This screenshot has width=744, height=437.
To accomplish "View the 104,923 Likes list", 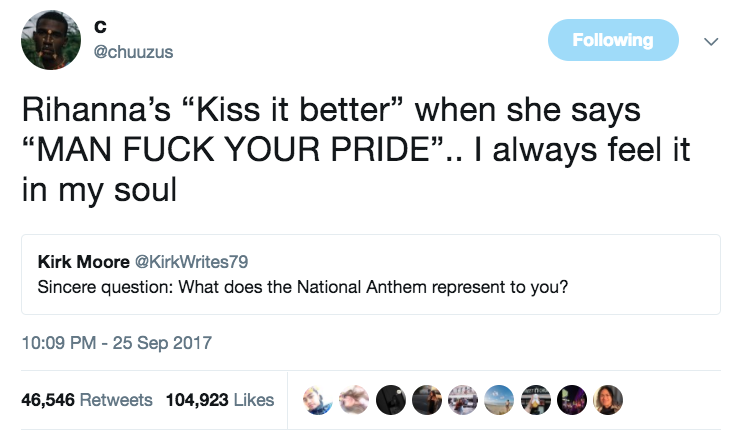I will [220, 400].
